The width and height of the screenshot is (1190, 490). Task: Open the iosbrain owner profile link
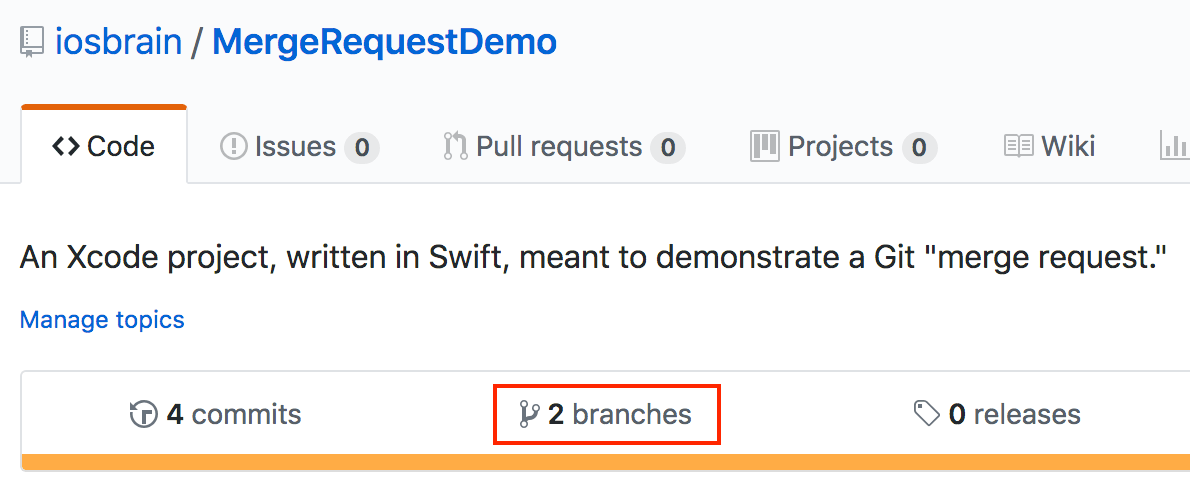tap(119, 42)
